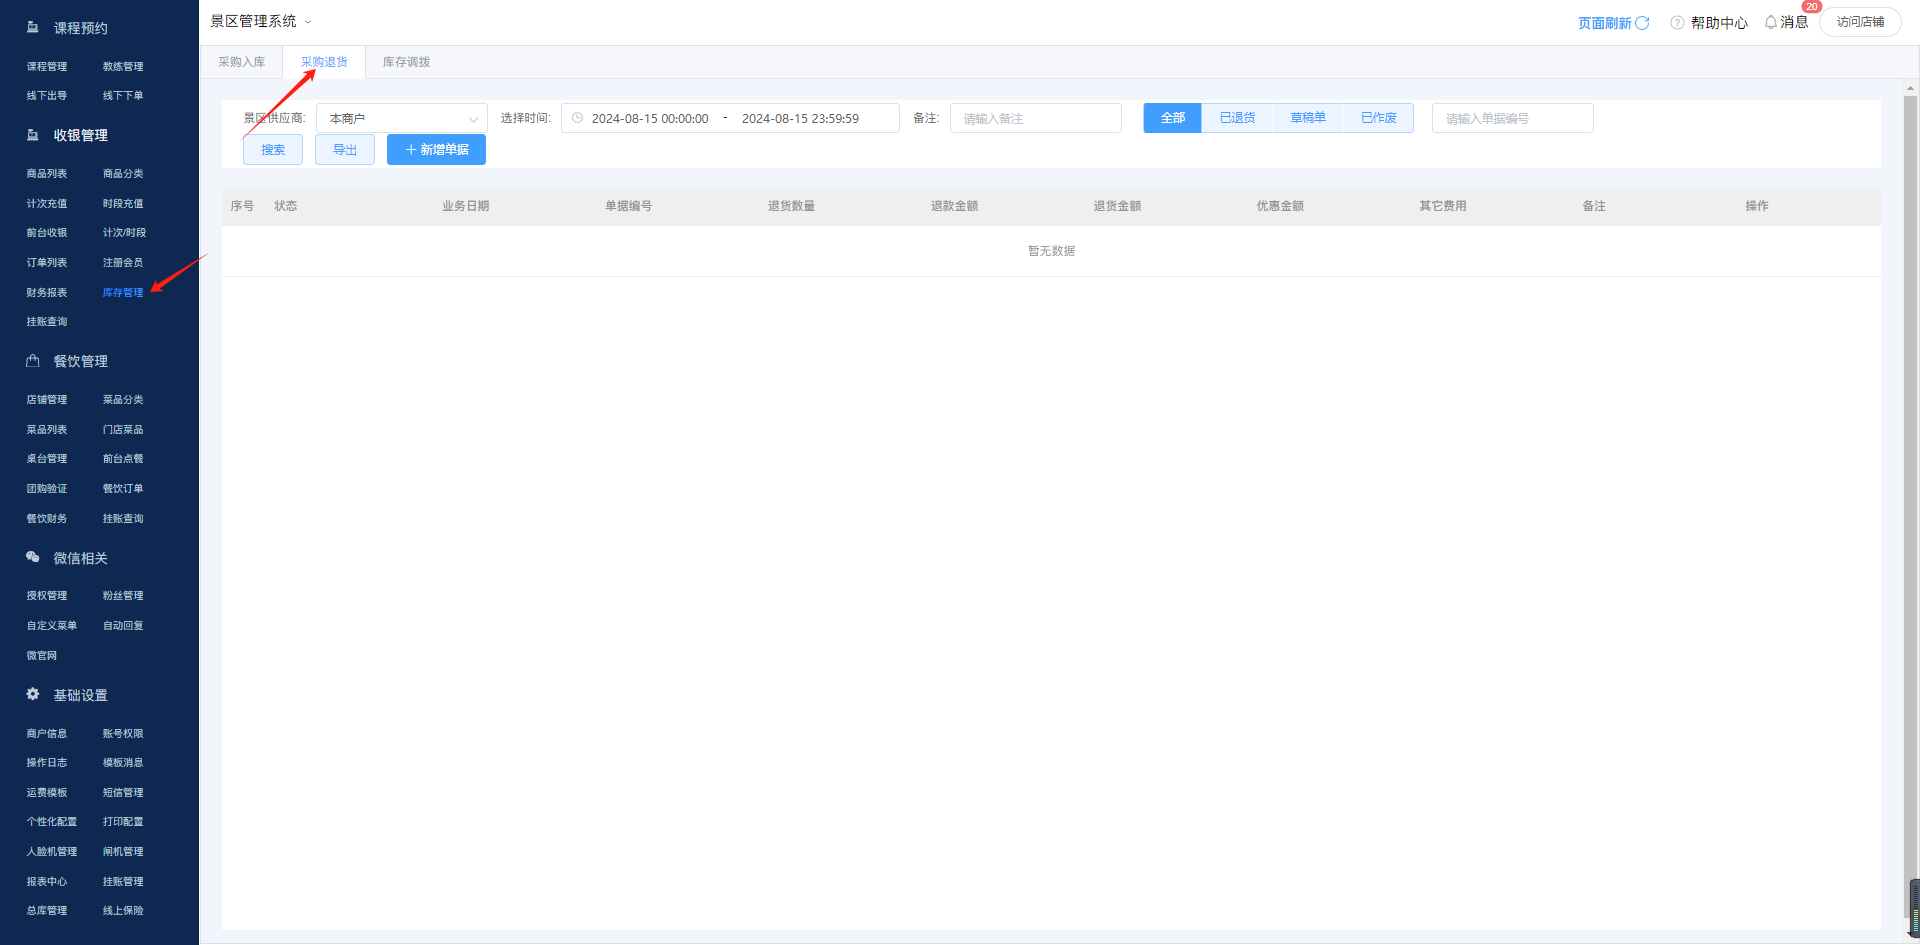Select the 全部 status filter
This screenshot has width=1920, height=945.
(x=1172, y=118)
